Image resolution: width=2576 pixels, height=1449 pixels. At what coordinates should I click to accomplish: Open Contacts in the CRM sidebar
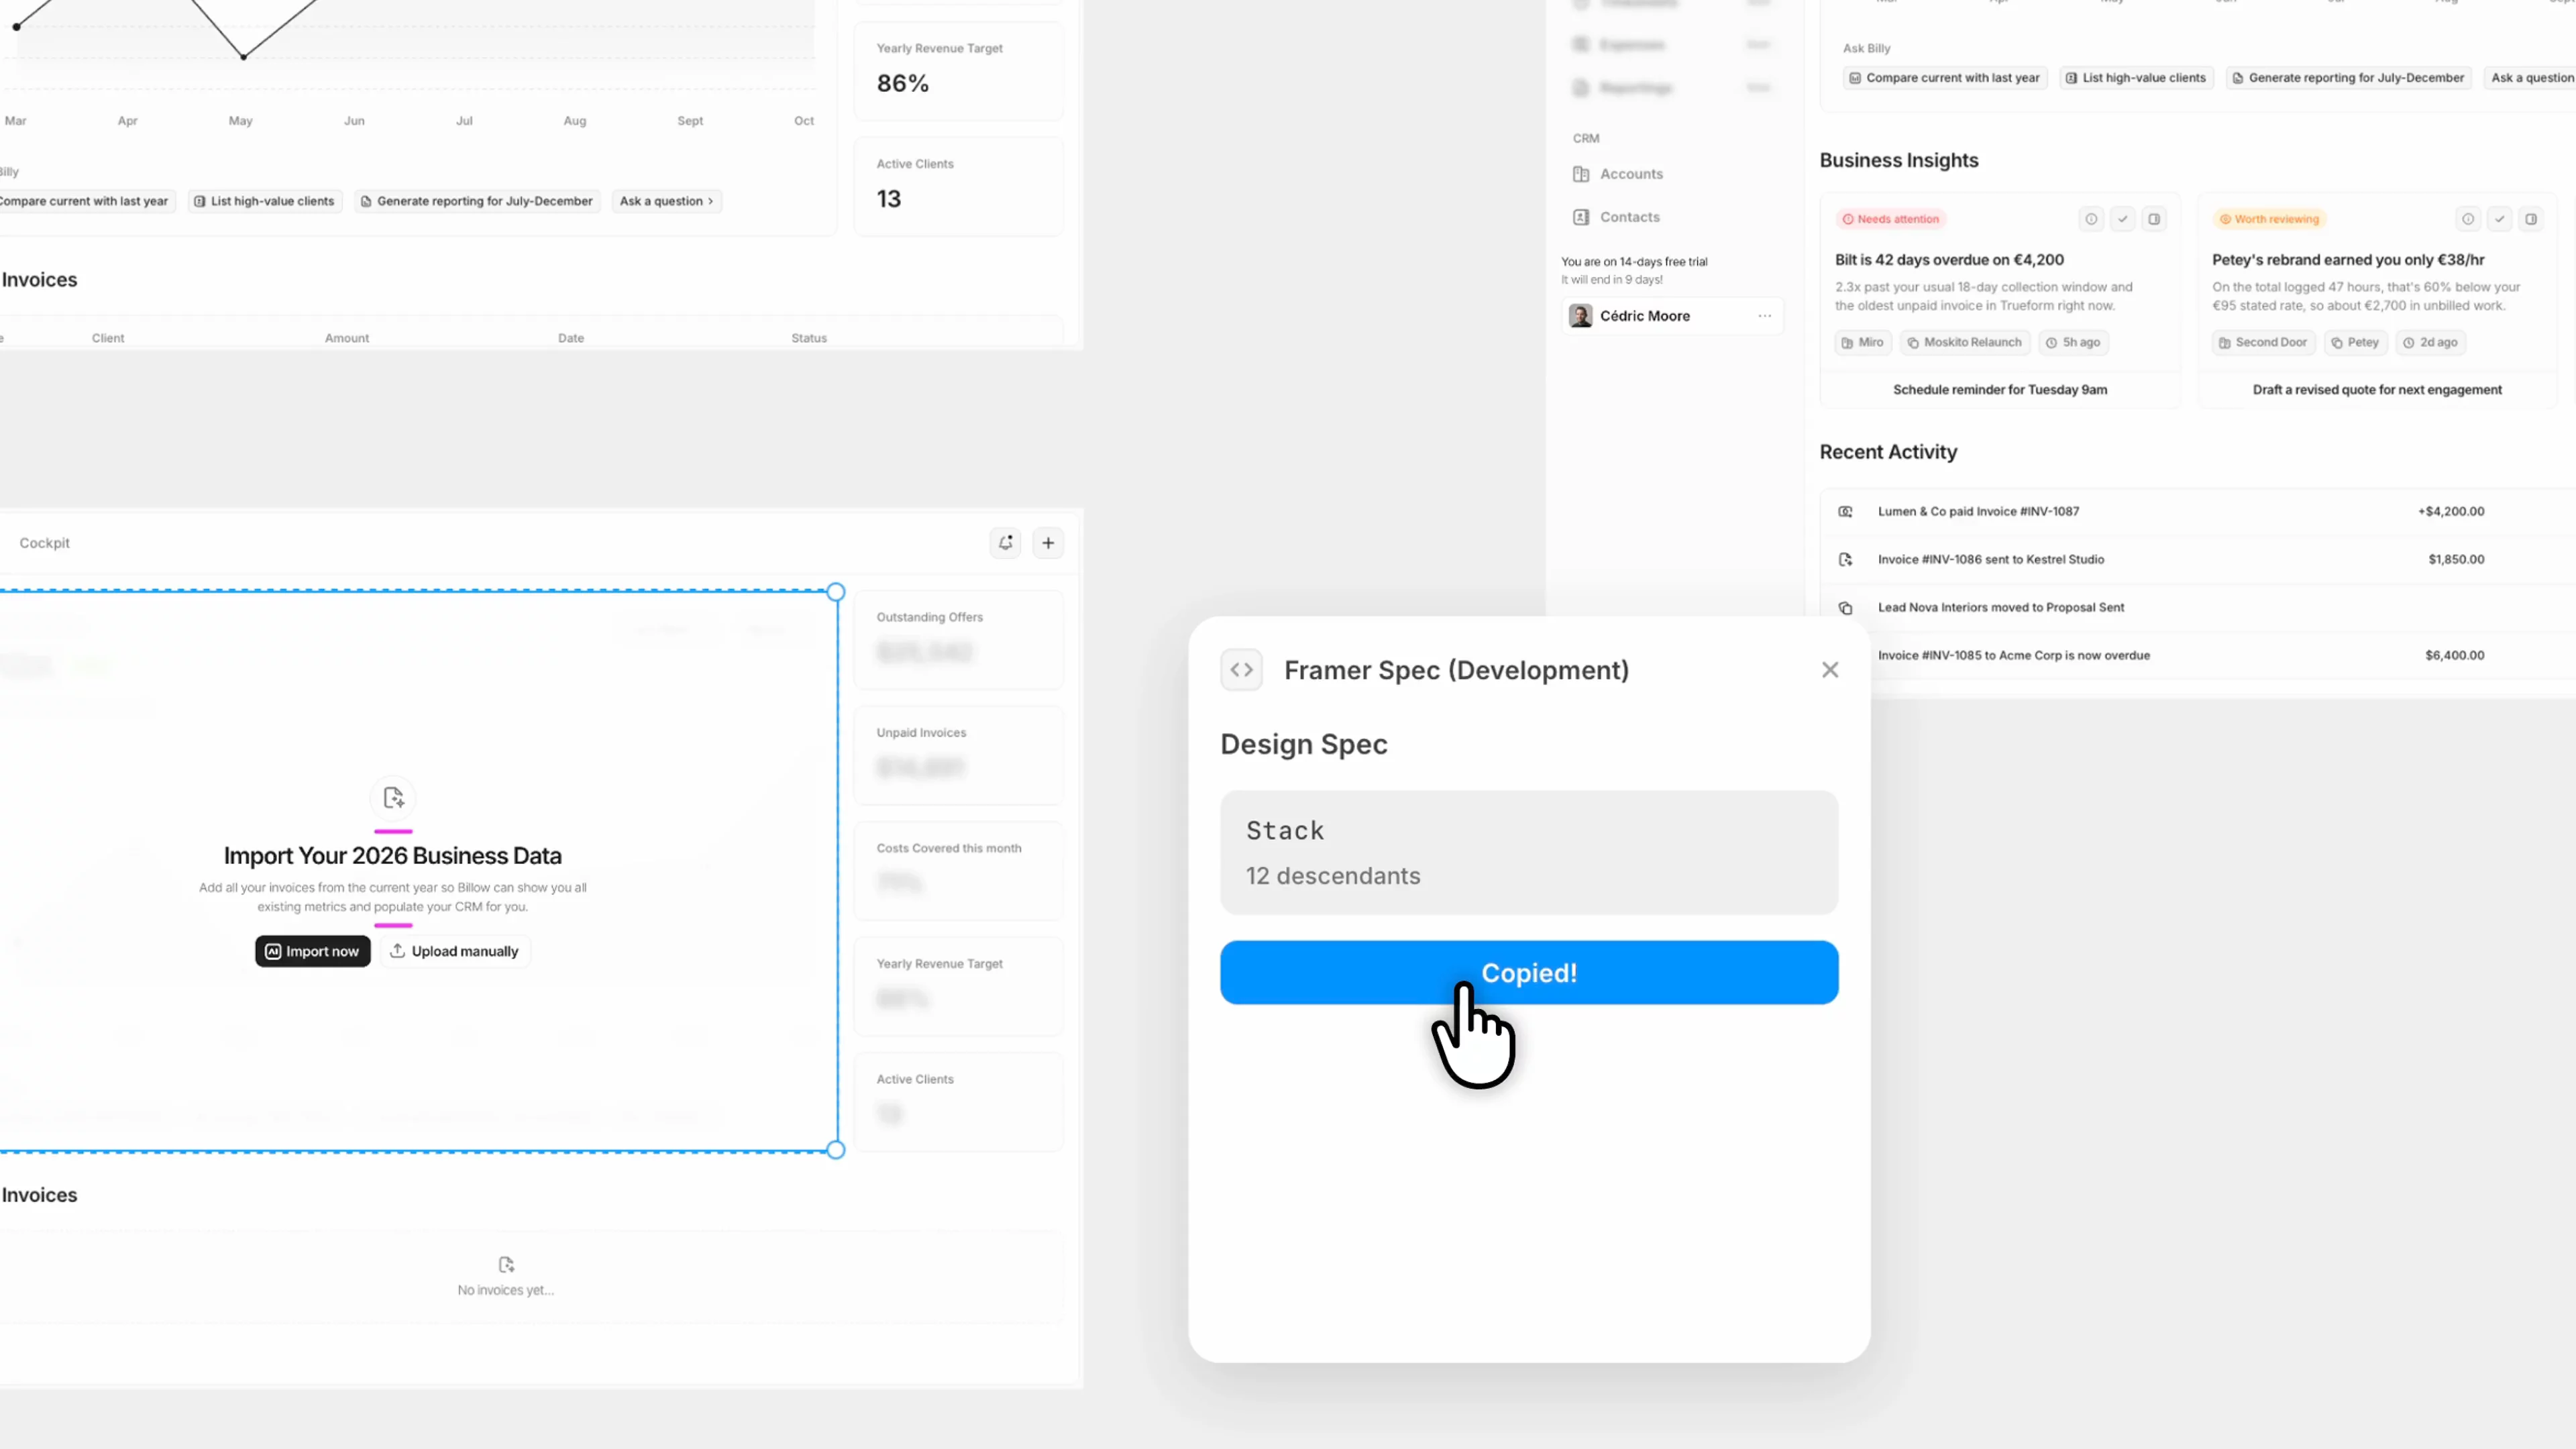(1629, 217)
